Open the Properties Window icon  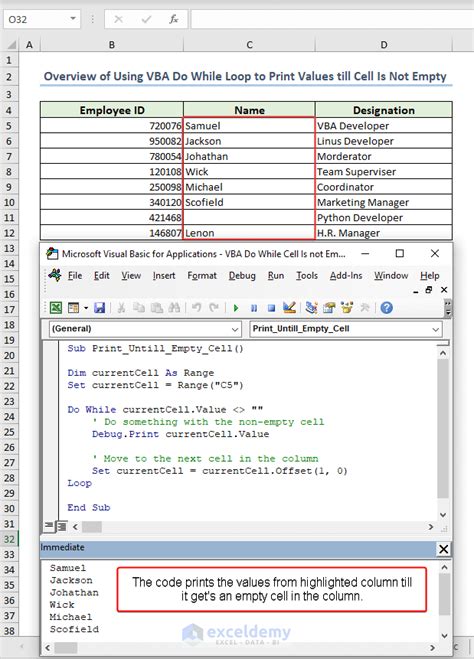pyautogui.click(x=329, y=308)
